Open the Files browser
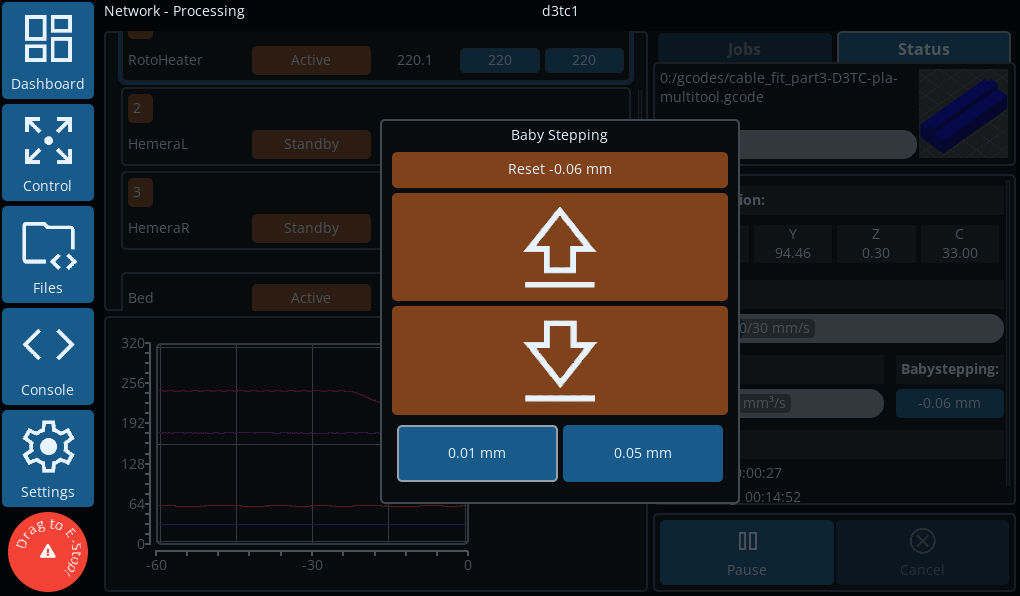The width and height of the screenshot is (1020, 596). (48, 256)
